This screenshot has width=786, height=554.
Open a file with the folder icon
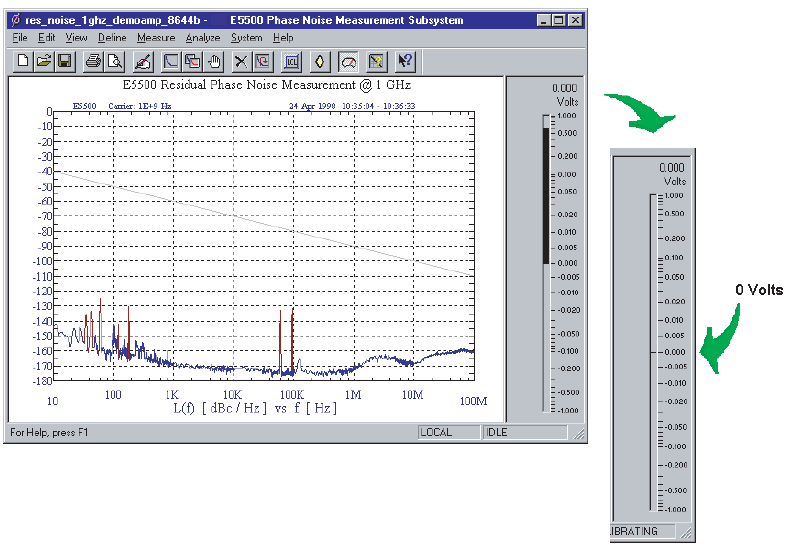(44, 62)
